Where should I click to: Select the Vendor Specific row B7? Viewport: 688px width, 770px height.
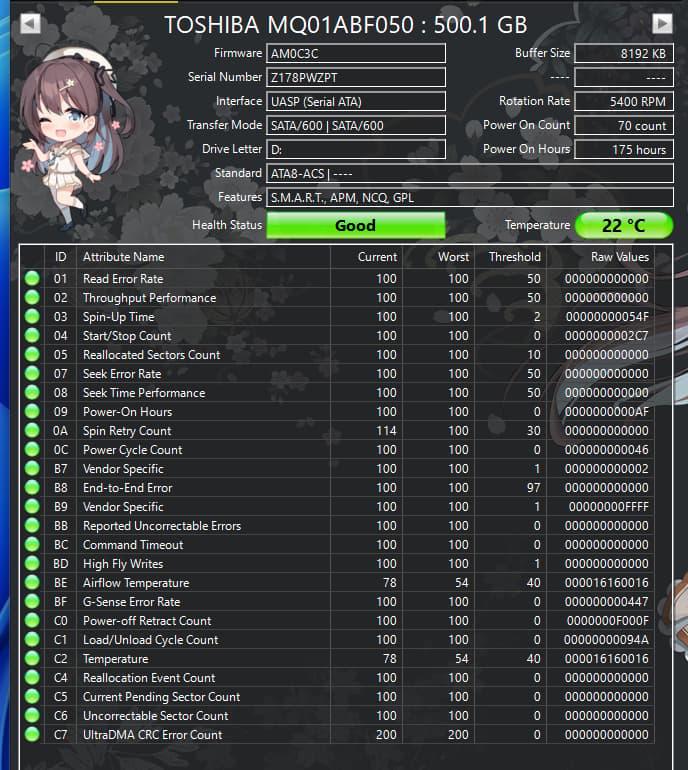point(339,468)
